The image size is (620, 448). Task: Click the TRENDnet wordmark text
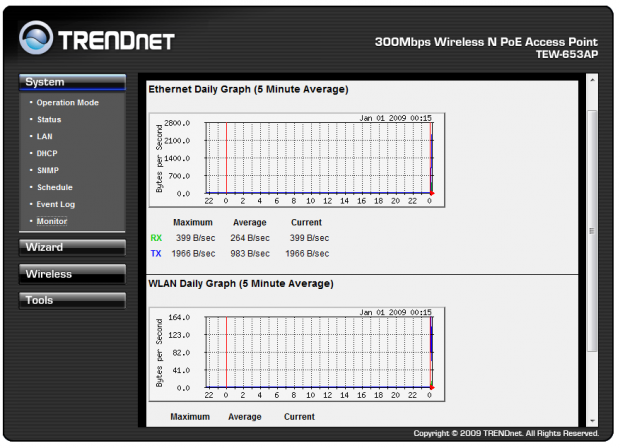point(117,40)
